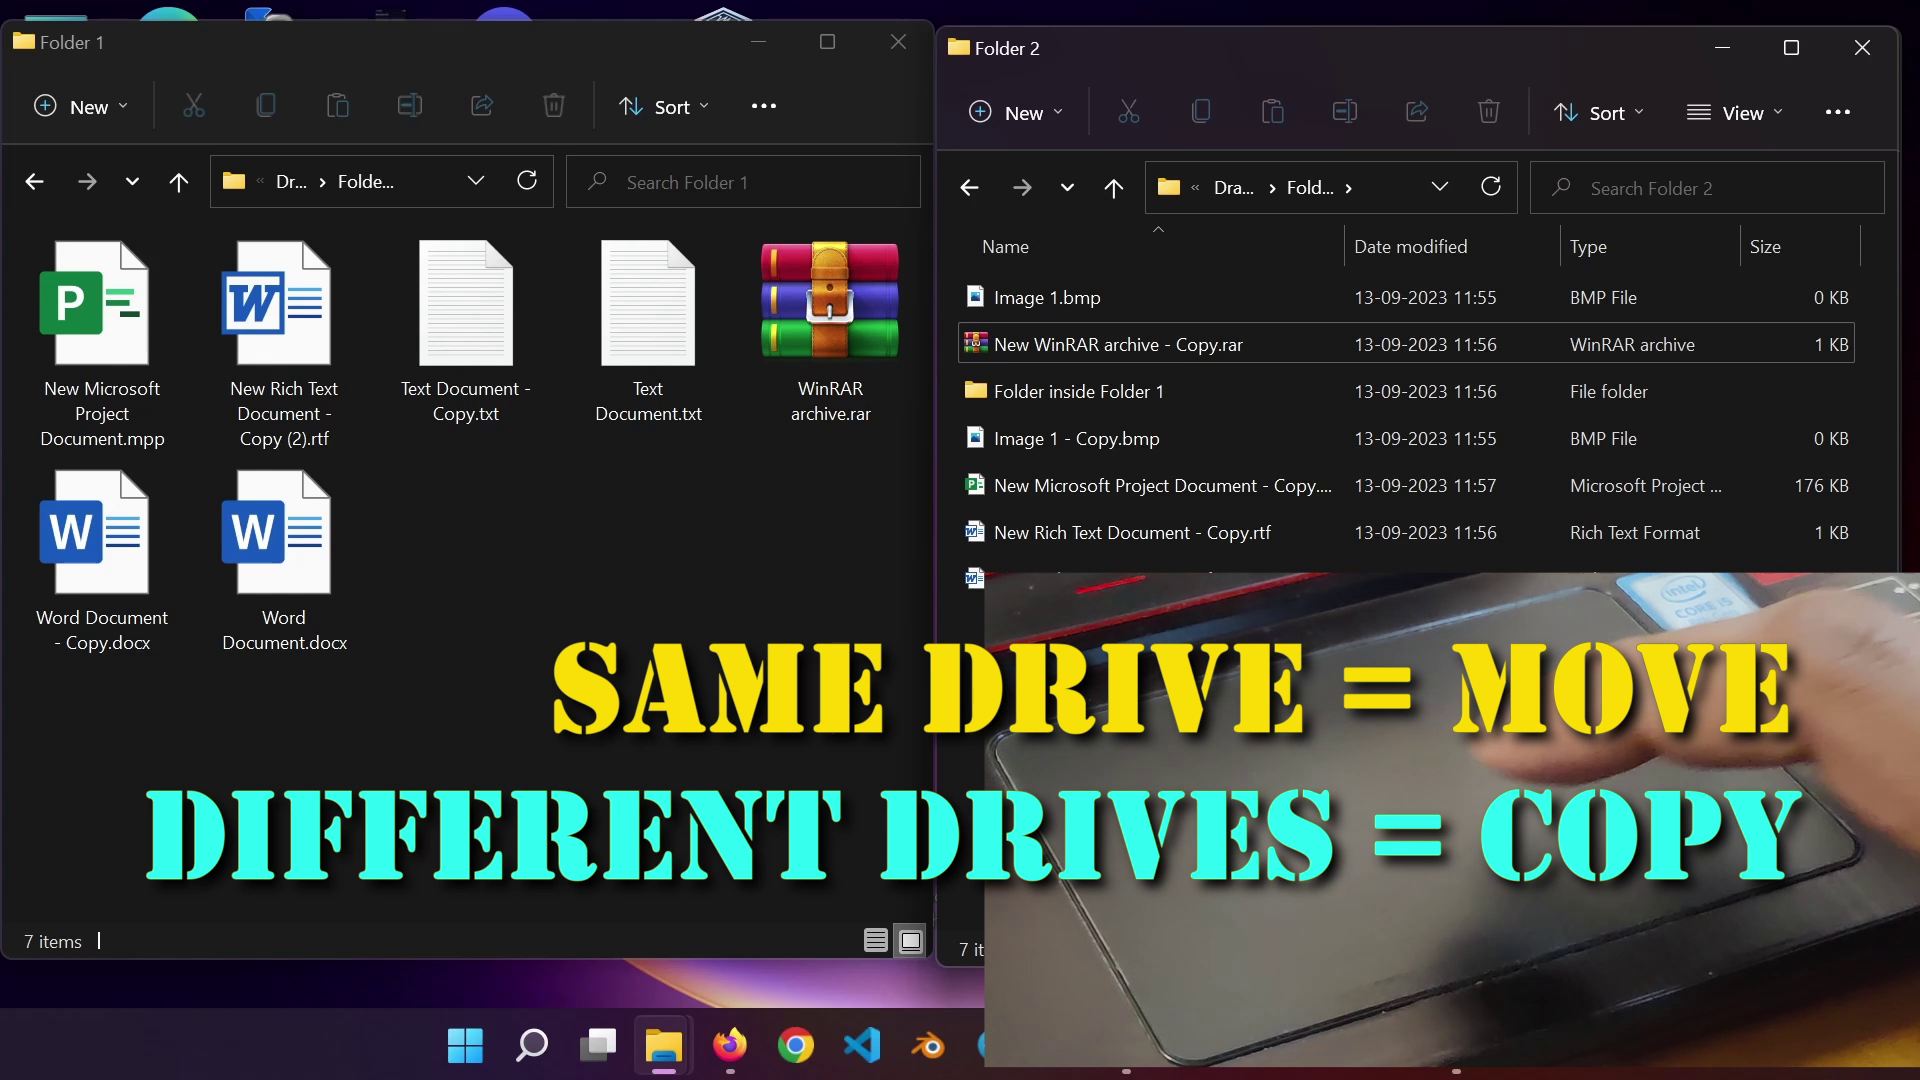This screenshot has width=1920, height=1080.
Task: Click the Paste icon in Folder 1 toolbar
Action: (337, 105)
